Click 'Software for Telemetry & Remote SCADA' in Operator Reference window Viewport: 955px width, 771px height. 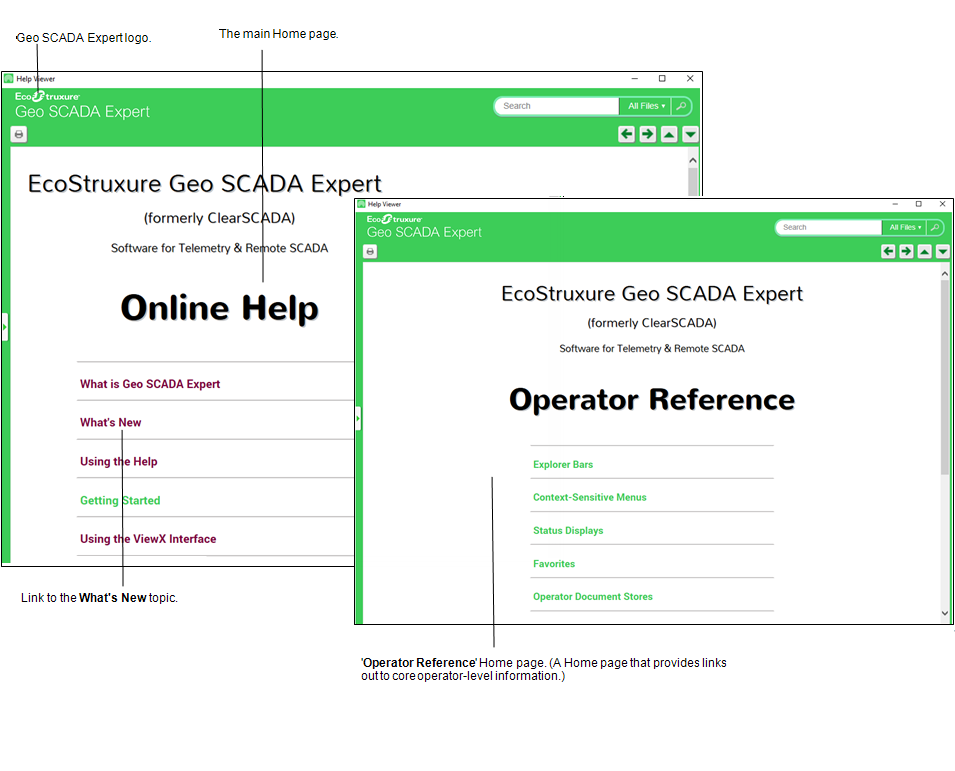[652, 348]
